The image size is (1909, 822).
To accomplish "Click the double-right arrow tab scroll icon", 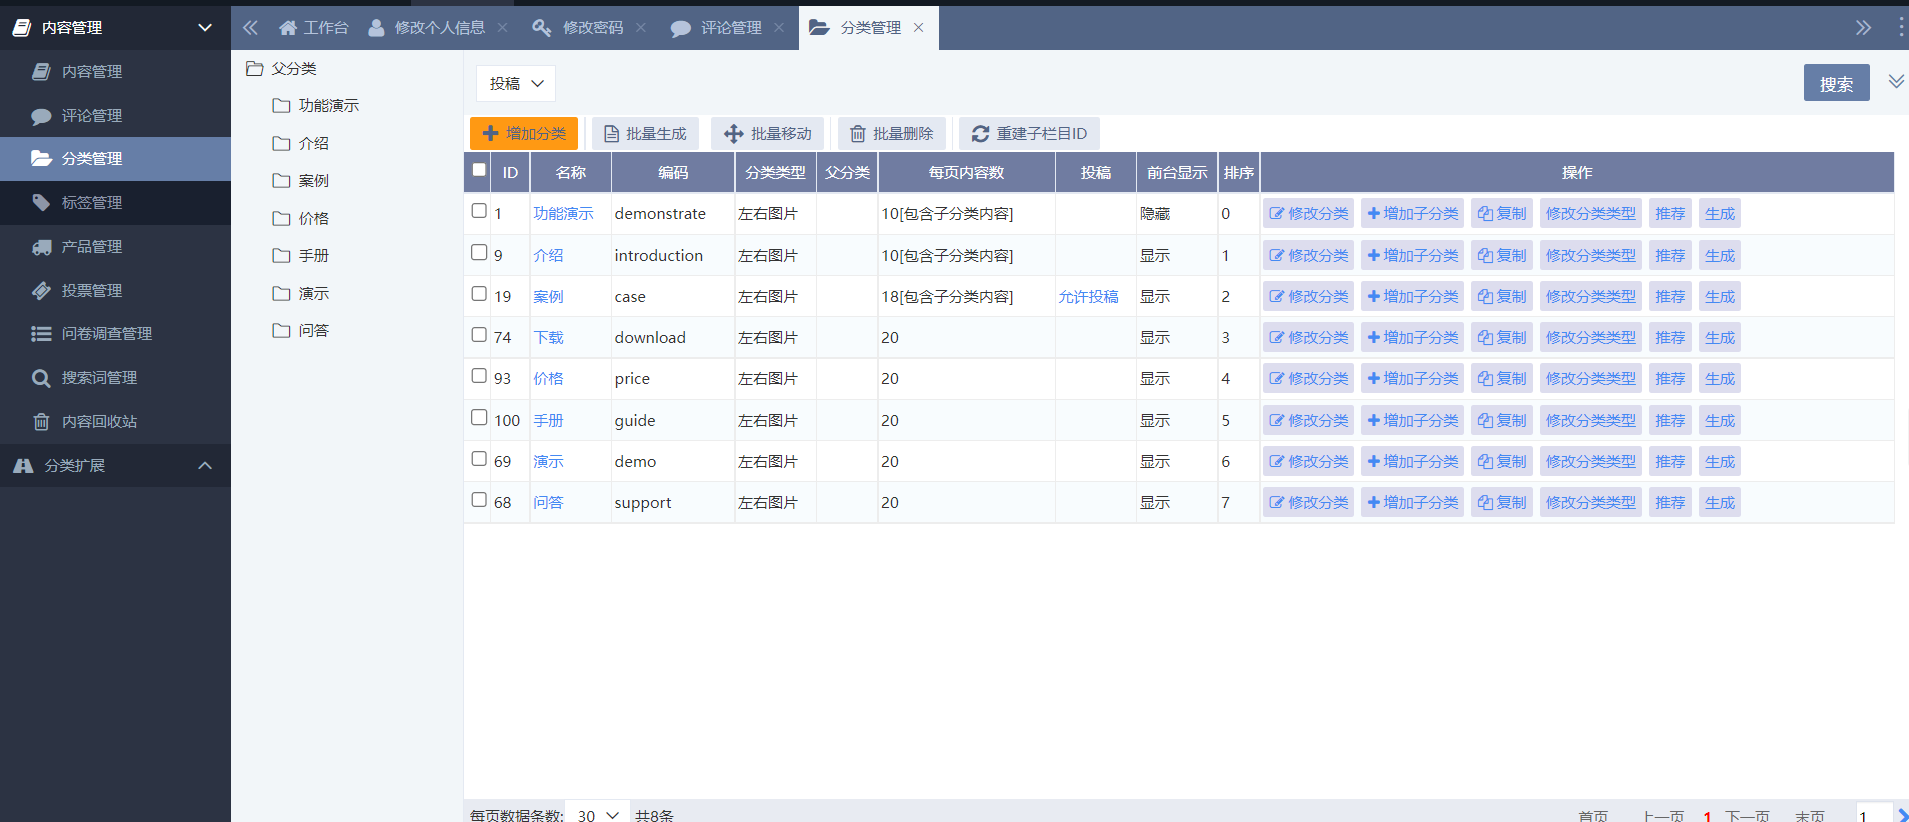I will point(1863,28).
